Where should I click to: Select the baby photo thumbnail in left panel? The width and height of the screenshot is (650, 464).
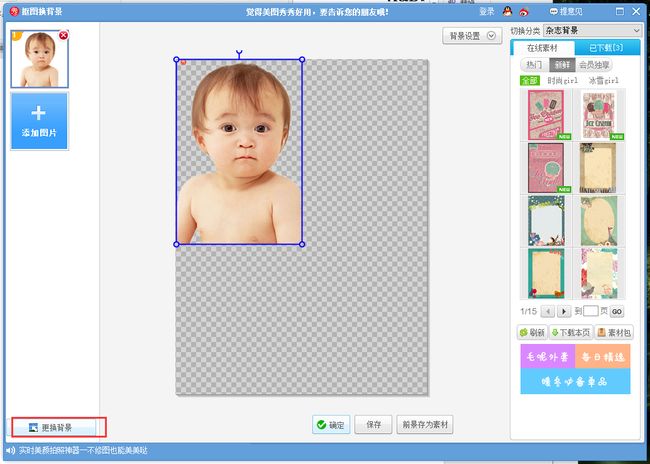[x=39, y=59]
